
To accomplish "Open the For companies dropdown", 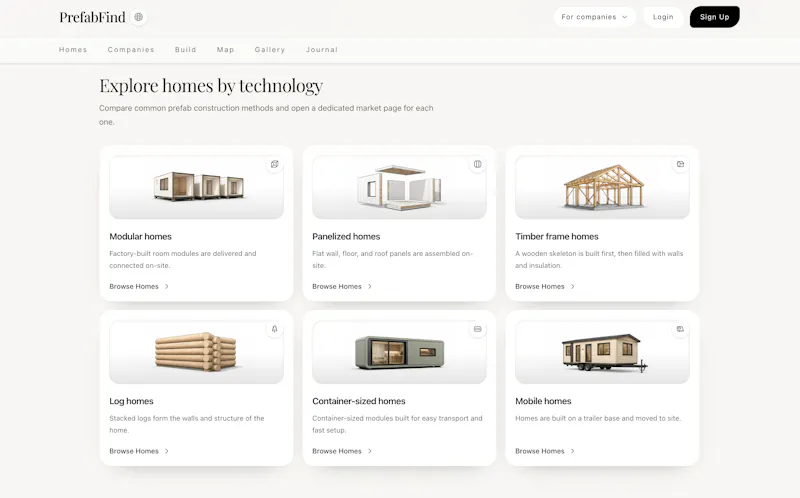I will (594, 17).
